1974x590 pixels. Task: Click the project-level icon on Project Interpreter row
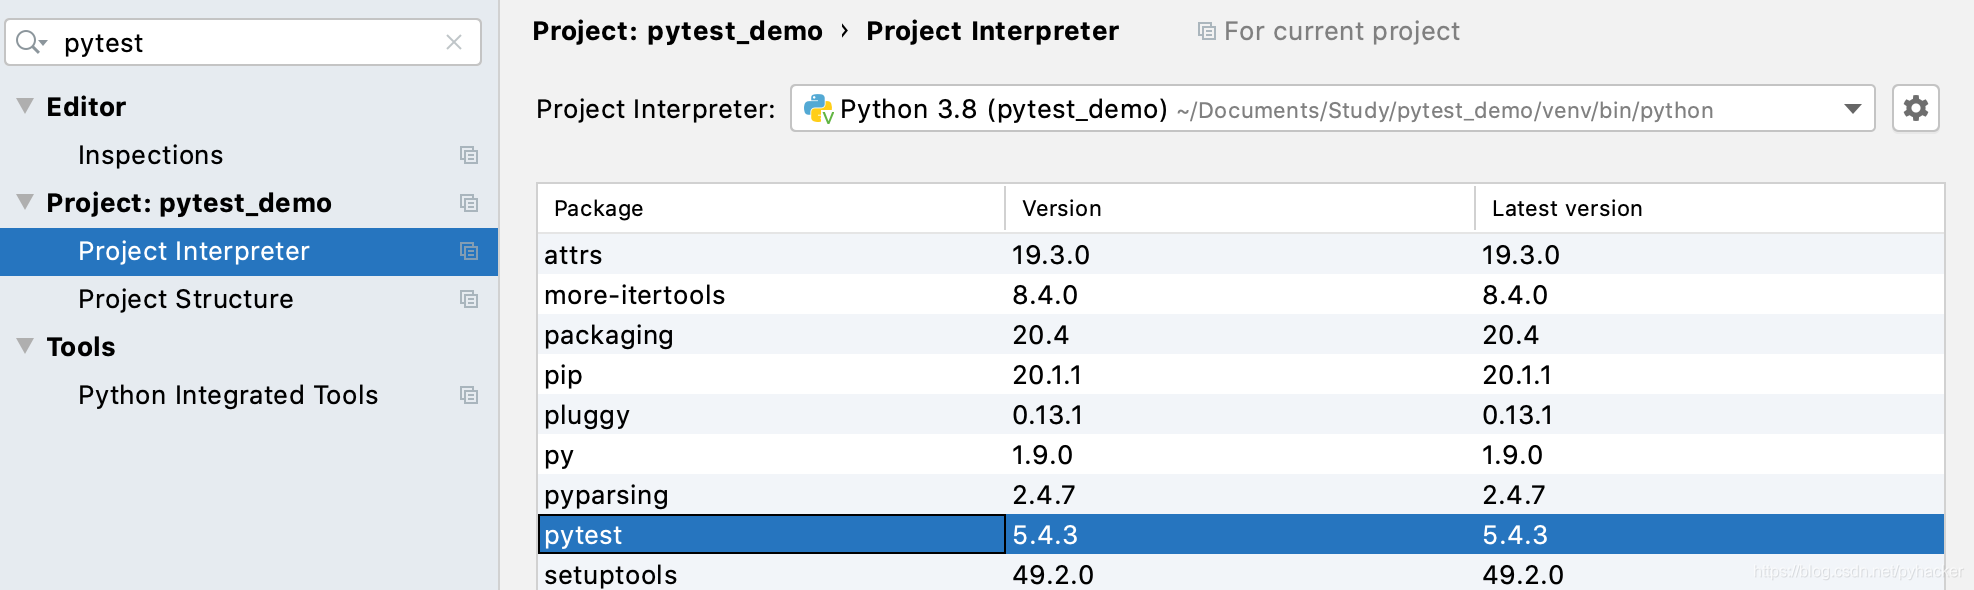pos(468,251)
